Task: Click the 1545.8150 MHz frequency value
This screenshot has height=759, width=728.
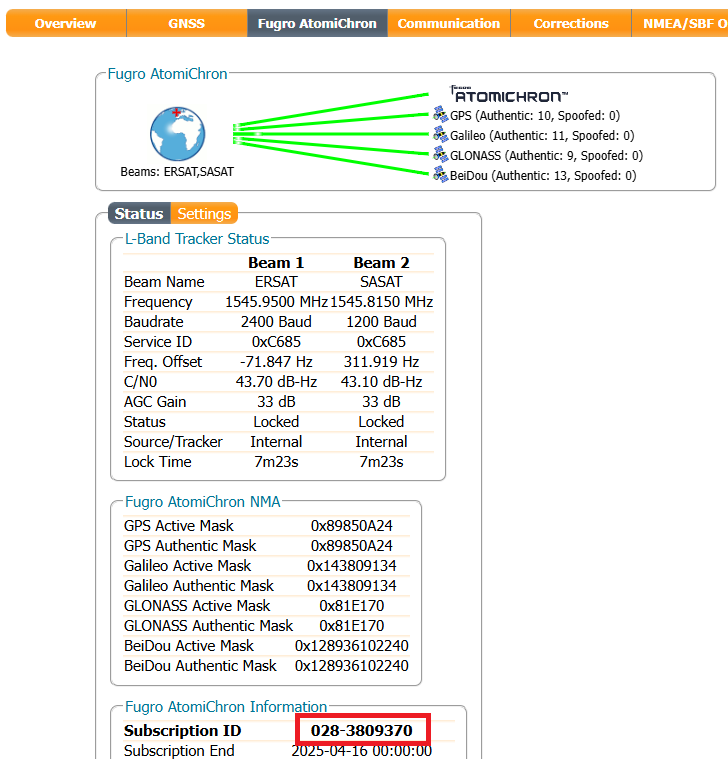Action: [381, 302]
